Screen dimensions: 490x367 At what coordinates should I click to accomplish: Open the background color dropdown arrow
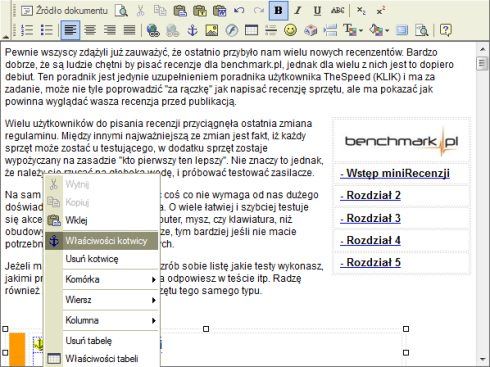[387, 31]
